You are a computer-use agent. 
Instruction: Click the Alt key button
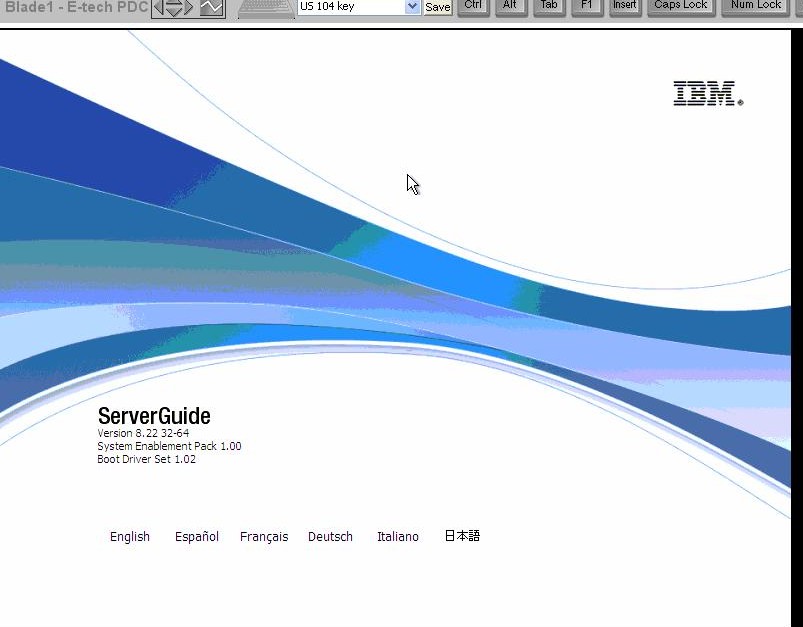point(510,7)
